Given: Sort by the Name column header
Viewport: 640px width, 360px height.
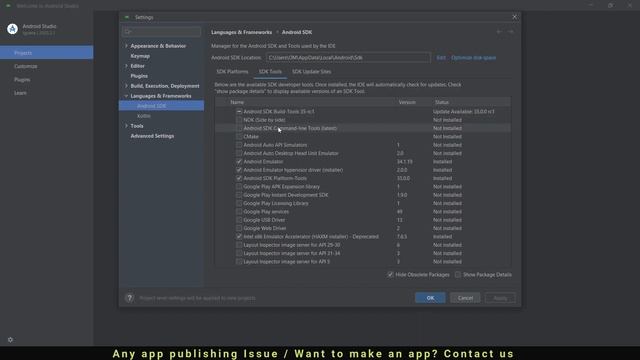Looking at the screenshot, I should pyautogui.click(x=237, y=102).
